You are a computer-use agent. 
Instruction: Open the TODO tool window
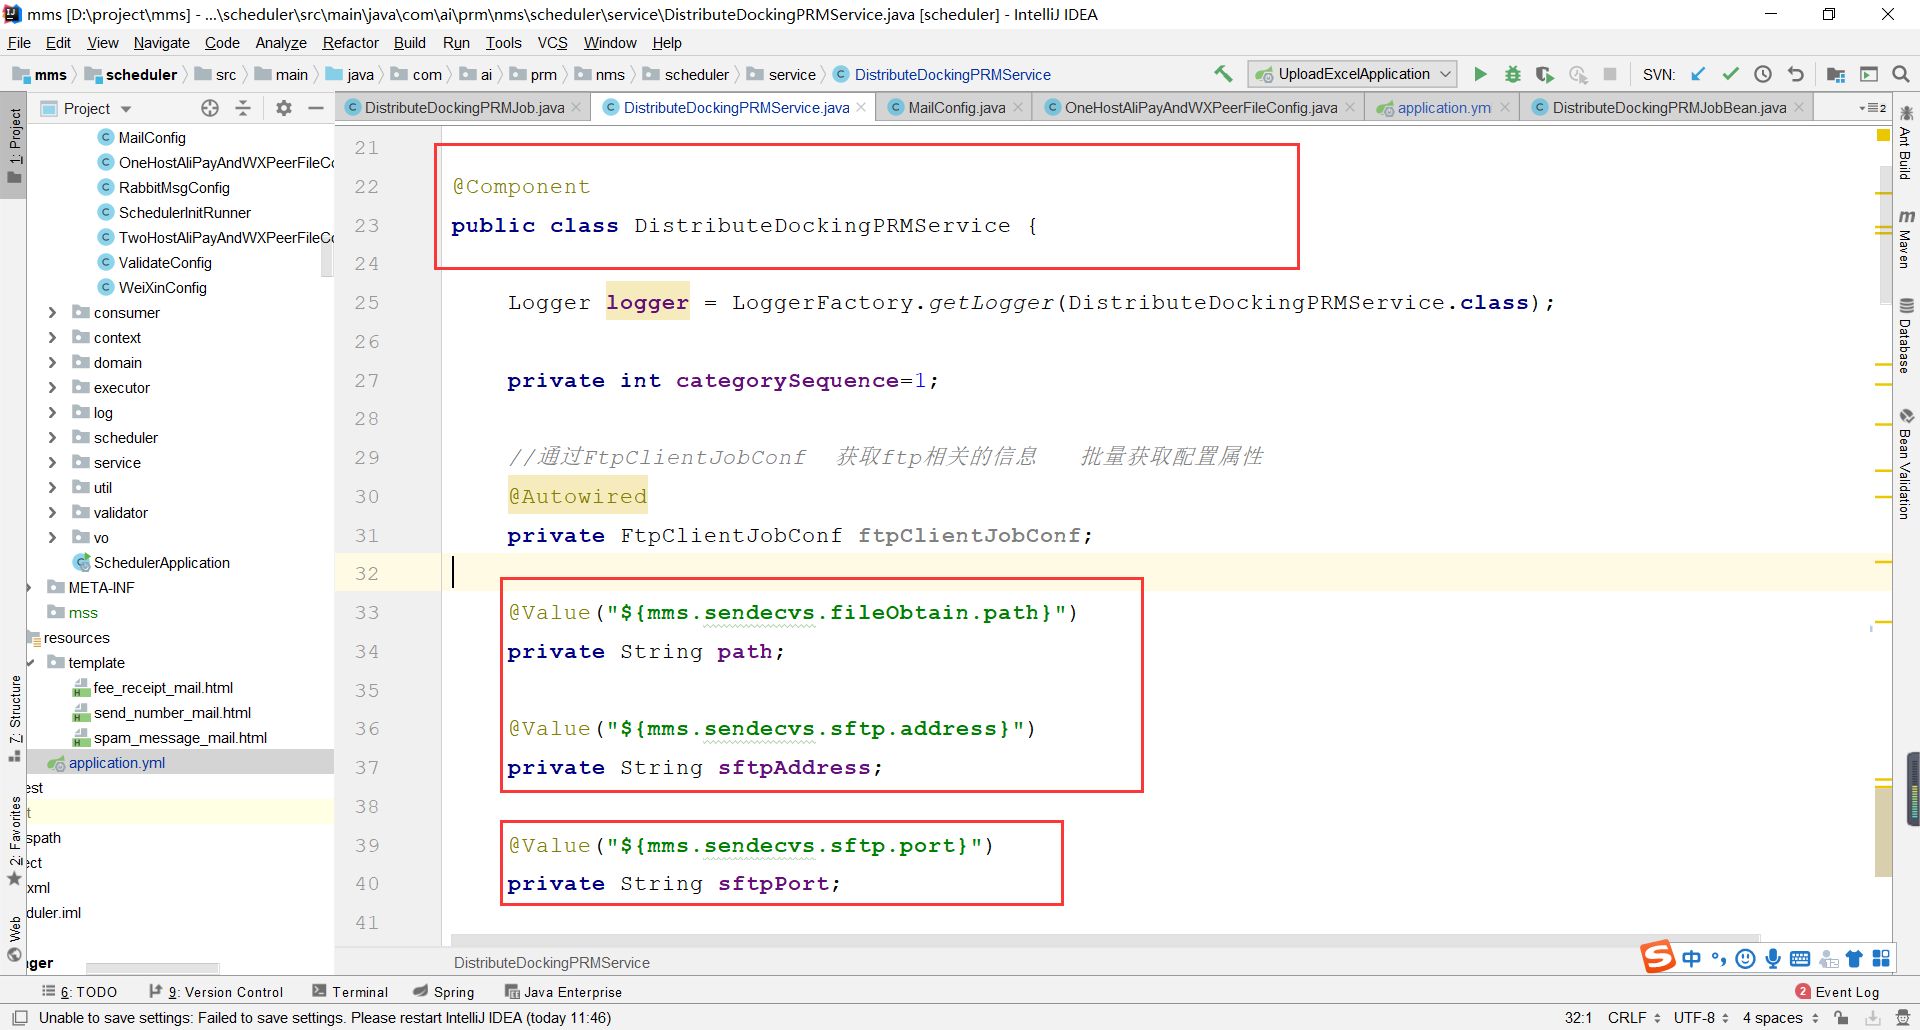coord(80,992)
